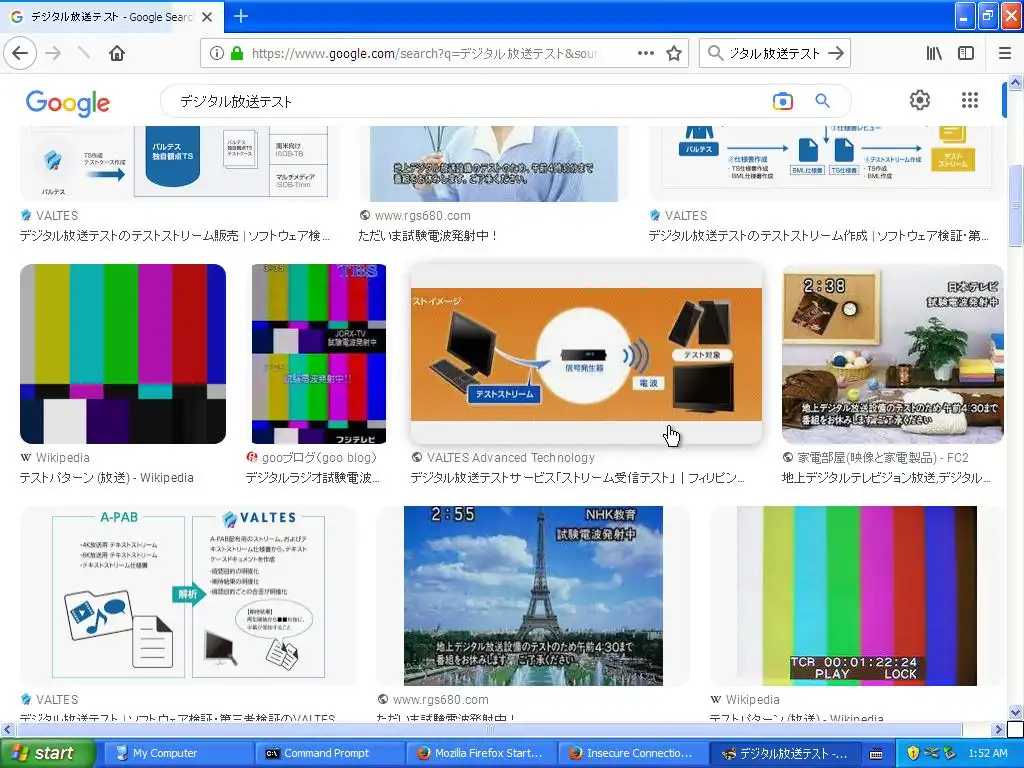The width and height of the screenshot is (1024, 768).
Task: Select the デジタル放送テスト Google Search tab
Action: coord(112,17)
